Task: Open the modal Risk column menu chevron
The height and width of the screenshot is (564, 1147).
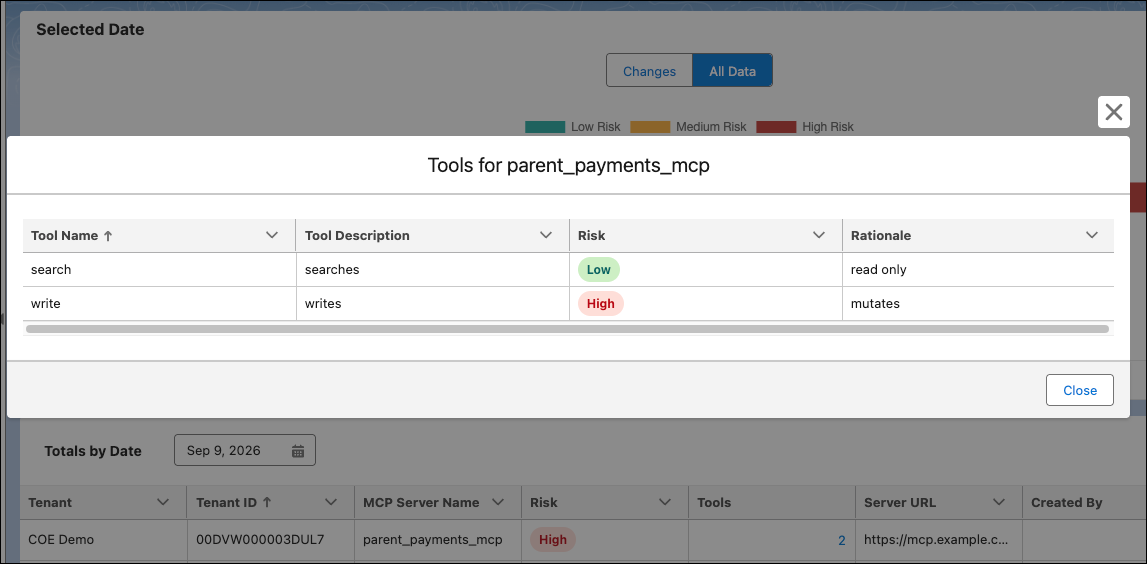Action: (x=819, y=235)
